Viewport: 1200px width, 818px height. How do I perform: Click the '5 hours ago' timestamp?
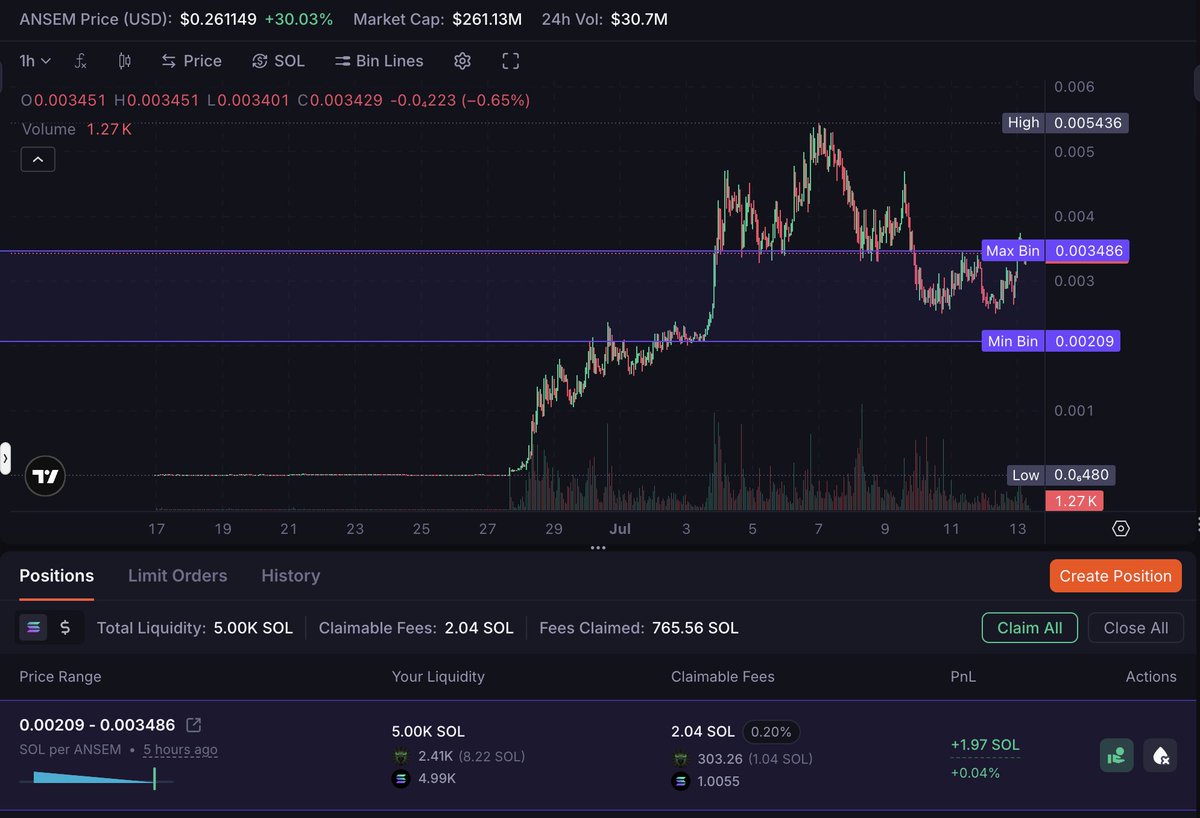[180, 750]
